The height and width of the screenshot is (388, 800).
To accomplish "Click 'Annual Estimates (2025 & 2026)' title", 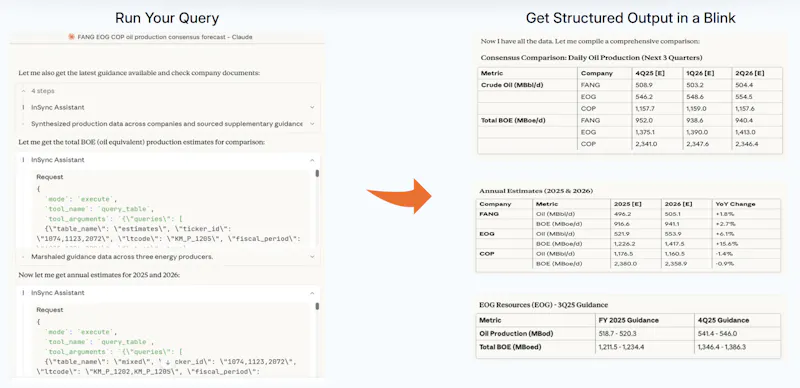I will [x=536, y=191].
